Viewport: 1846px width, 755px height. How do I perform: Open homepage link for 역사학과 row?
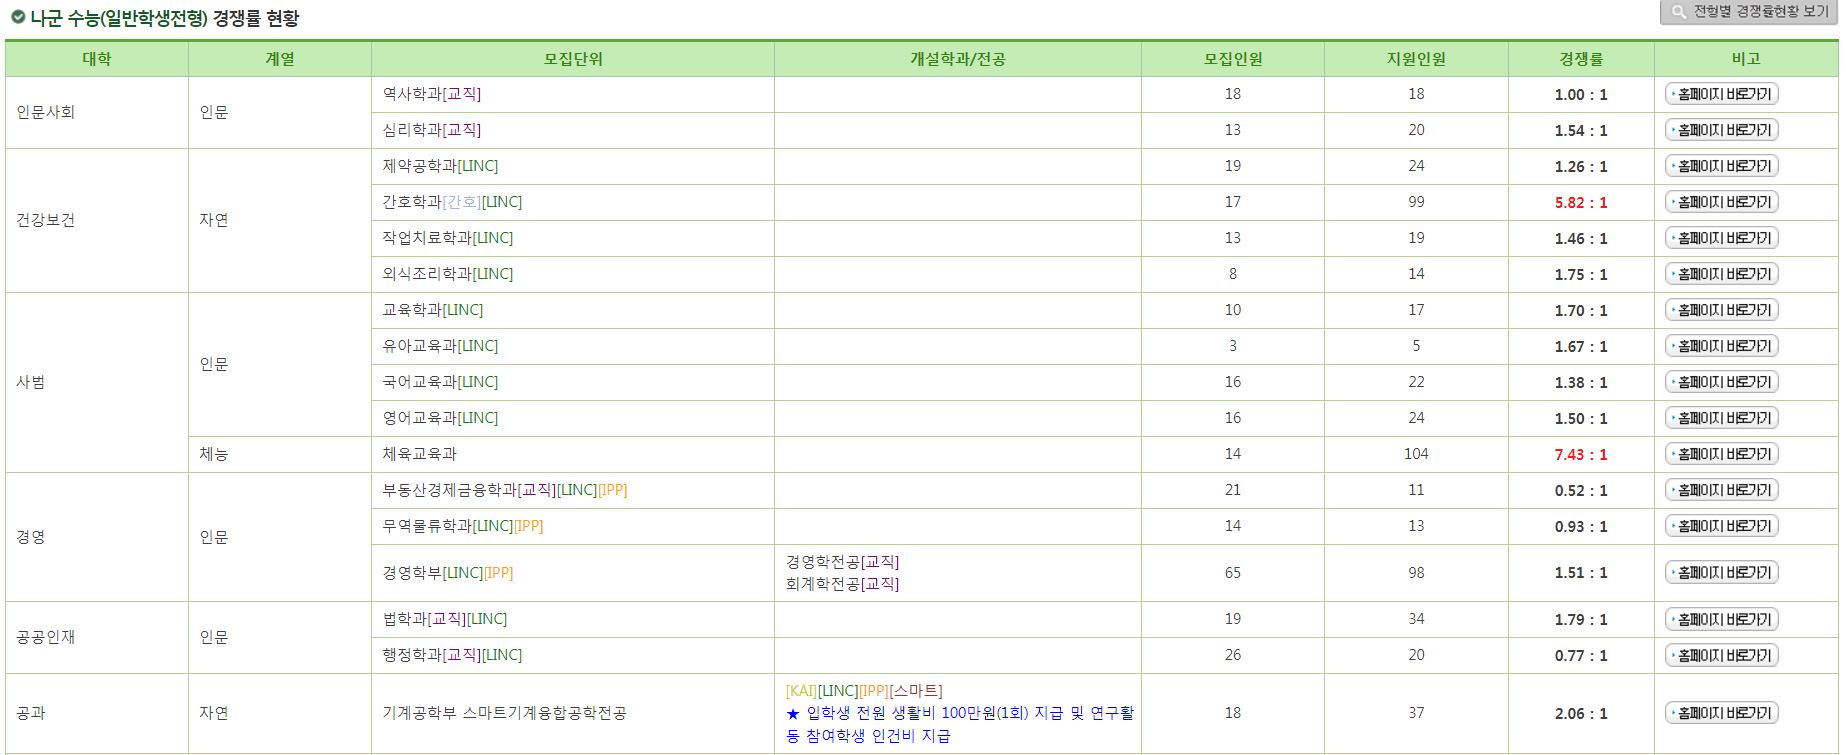tap(1721, 94)
